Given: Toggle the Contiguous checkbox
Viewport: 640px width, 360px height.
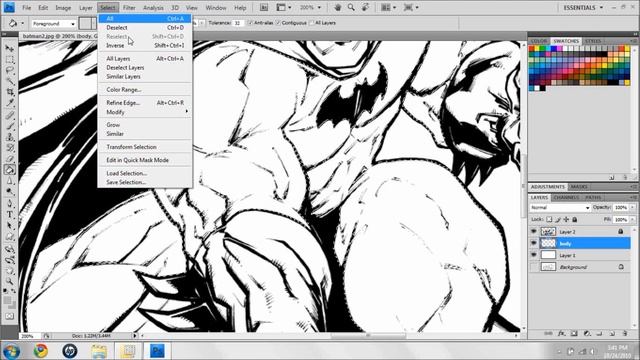Looking at the screenshot, I should pos(278,23).
